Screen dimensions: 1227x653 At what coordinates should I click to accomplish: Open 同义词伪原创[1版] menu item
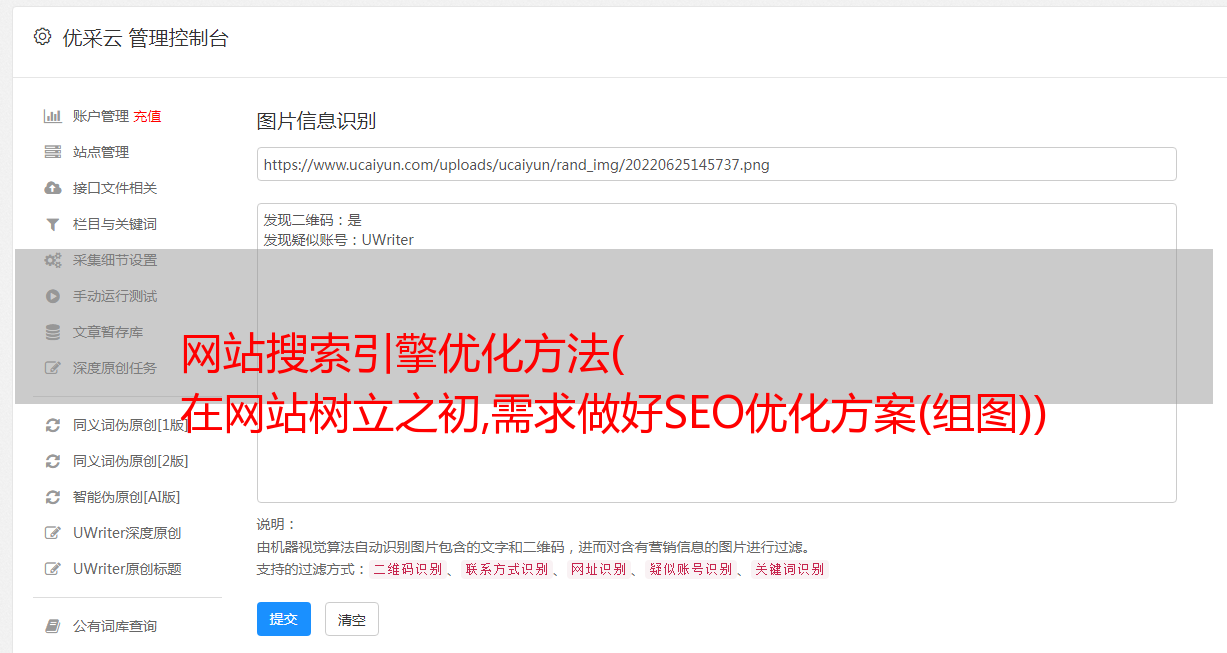[131, 425]
